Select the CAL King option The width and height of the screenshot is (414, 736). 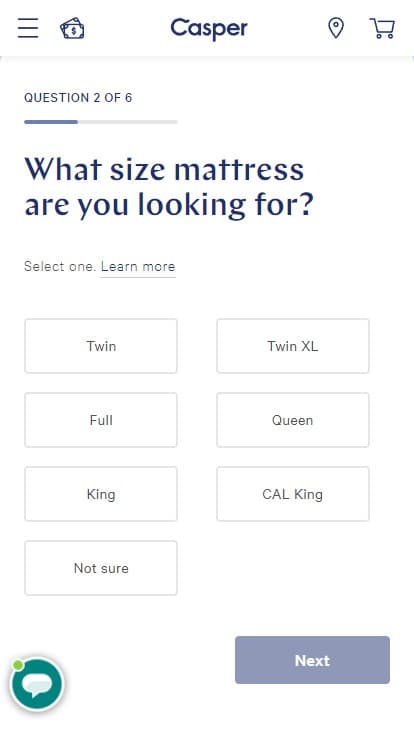[292, 494]
